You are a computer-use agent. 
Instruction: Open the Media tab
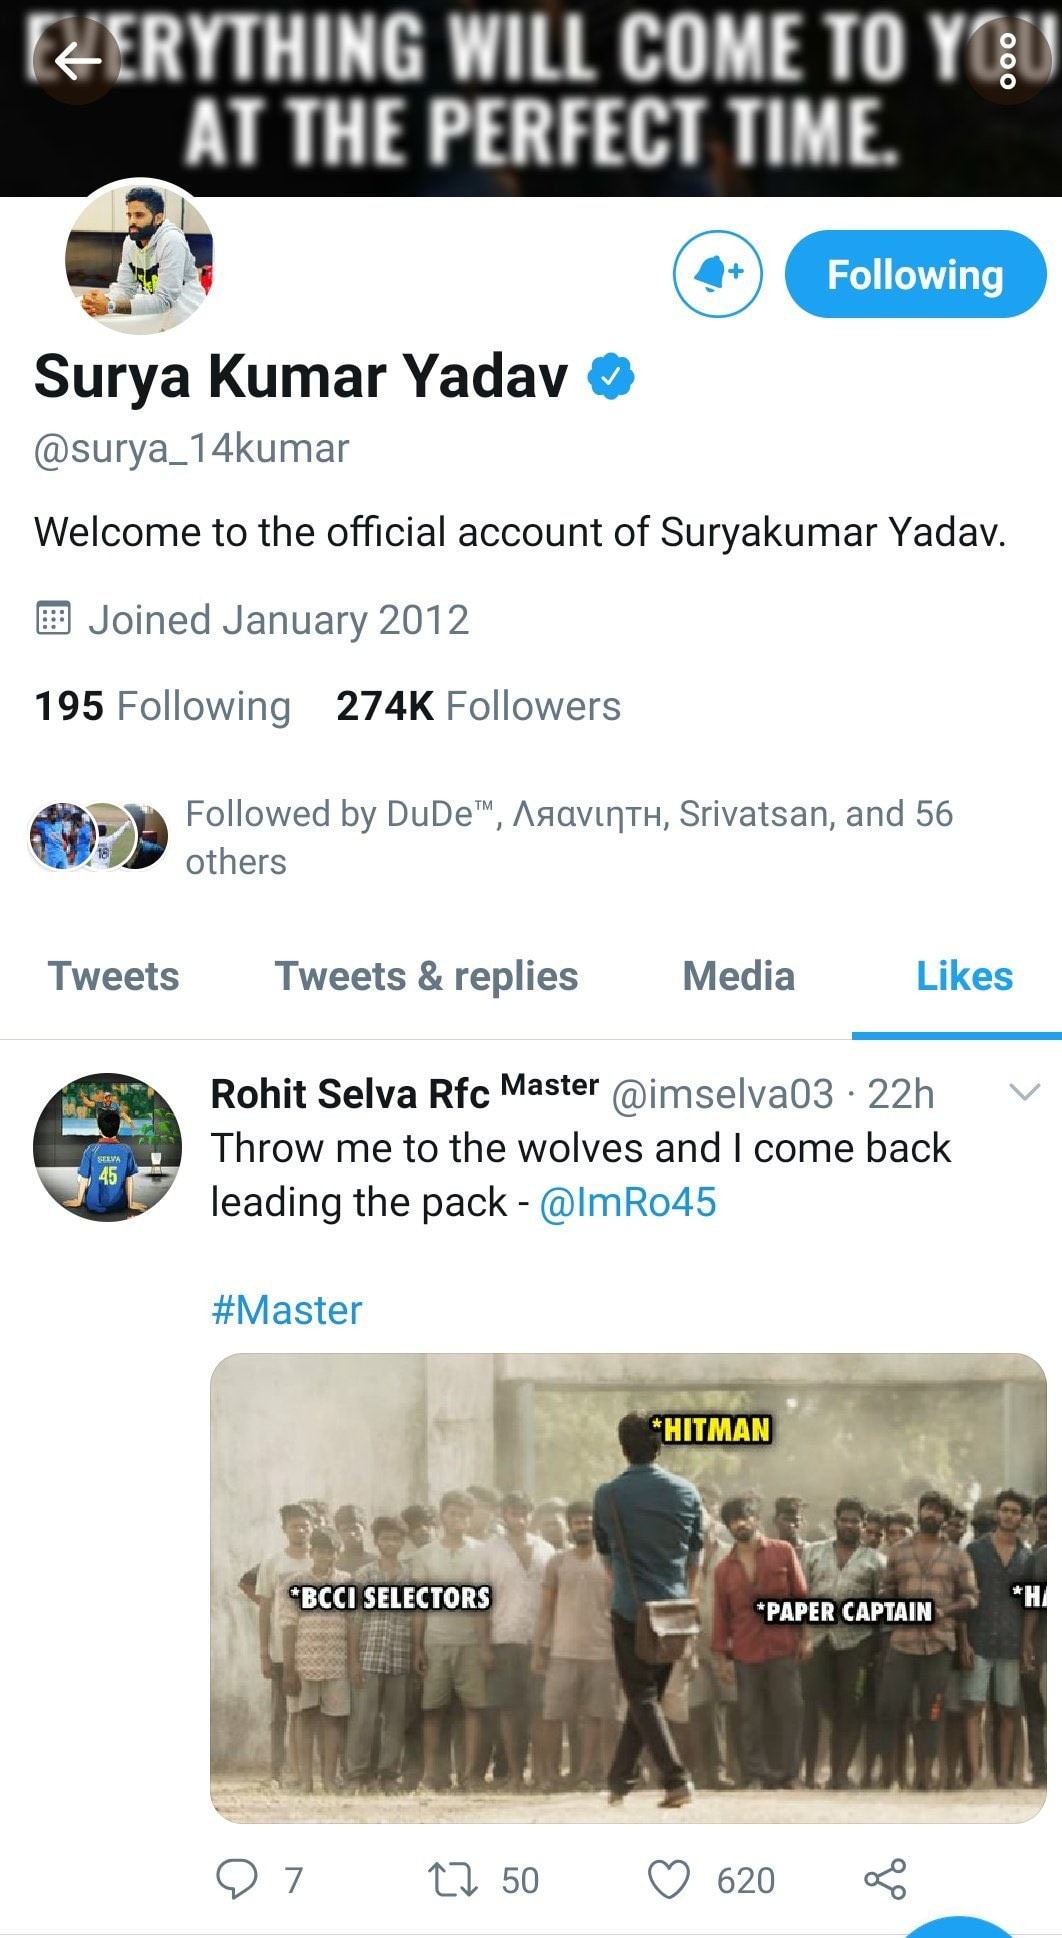738,976
